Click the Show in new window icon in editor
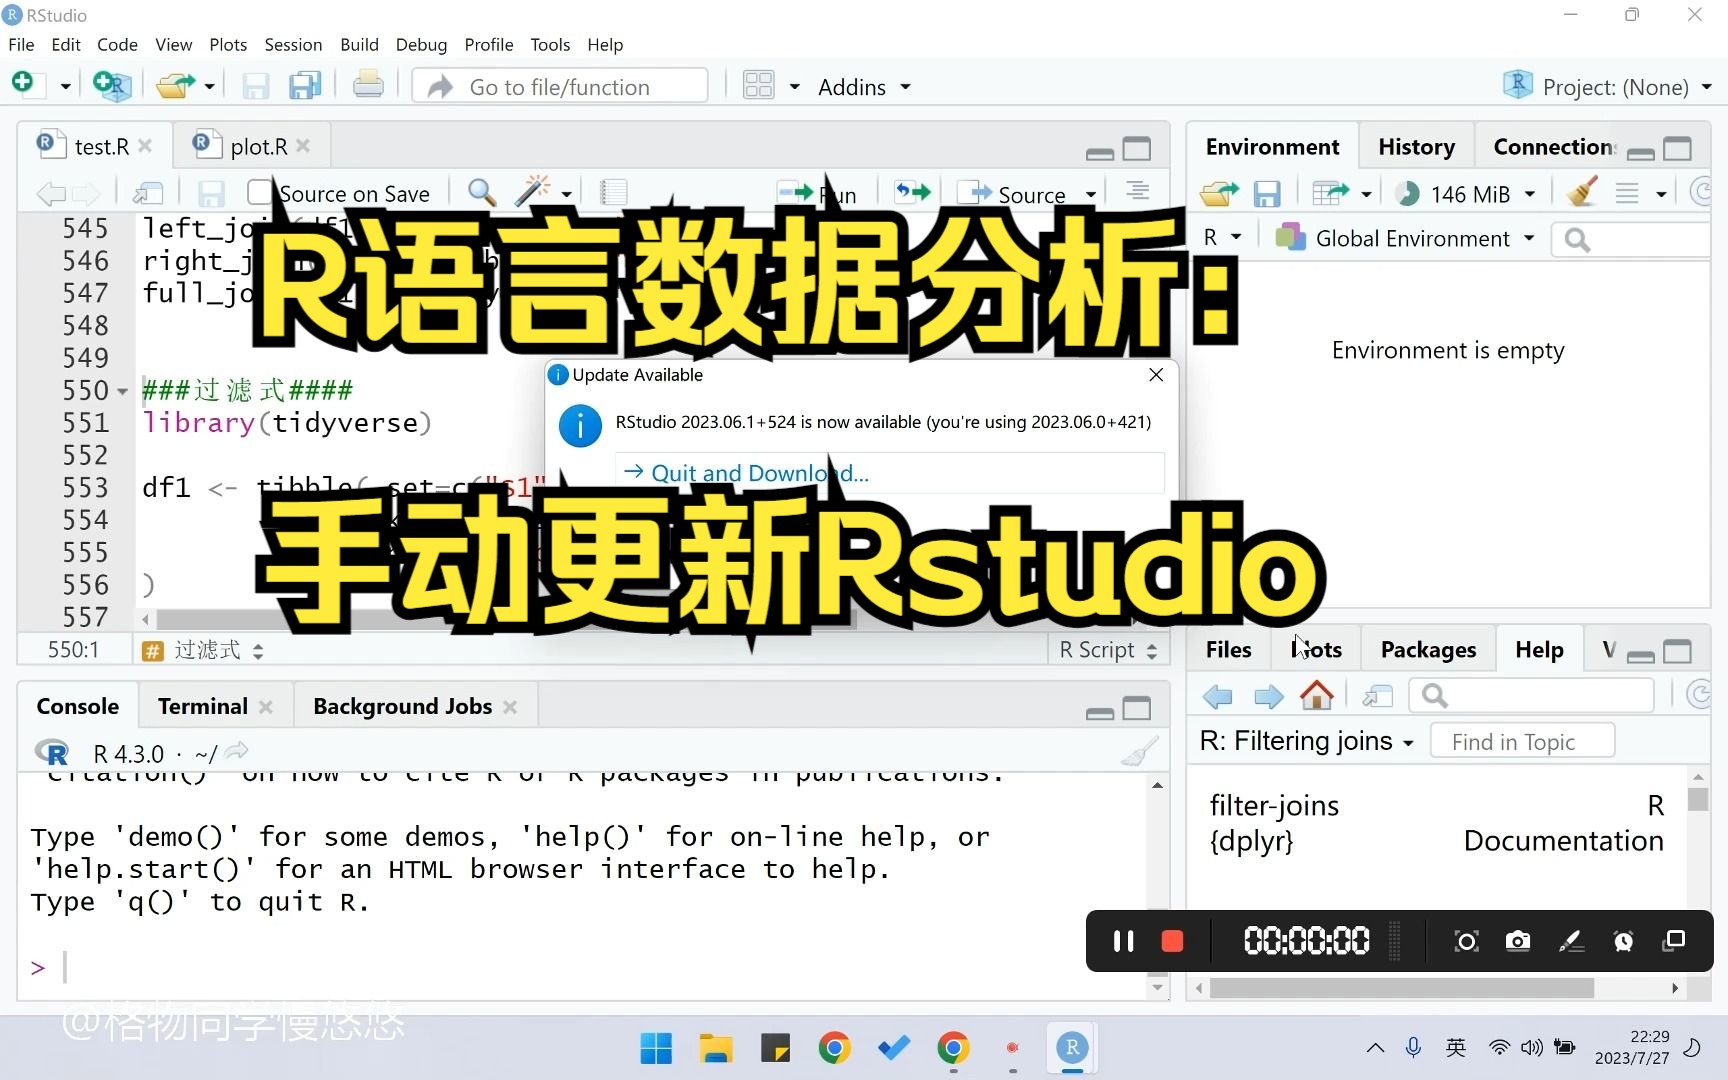The height and width of the screenshot is (1080, 1728). pos(148,193)
